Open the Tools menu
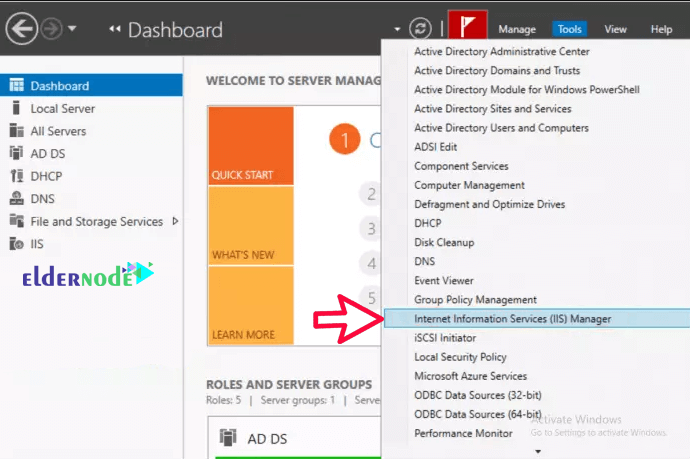Screen dimensions: 690x459 569,29
